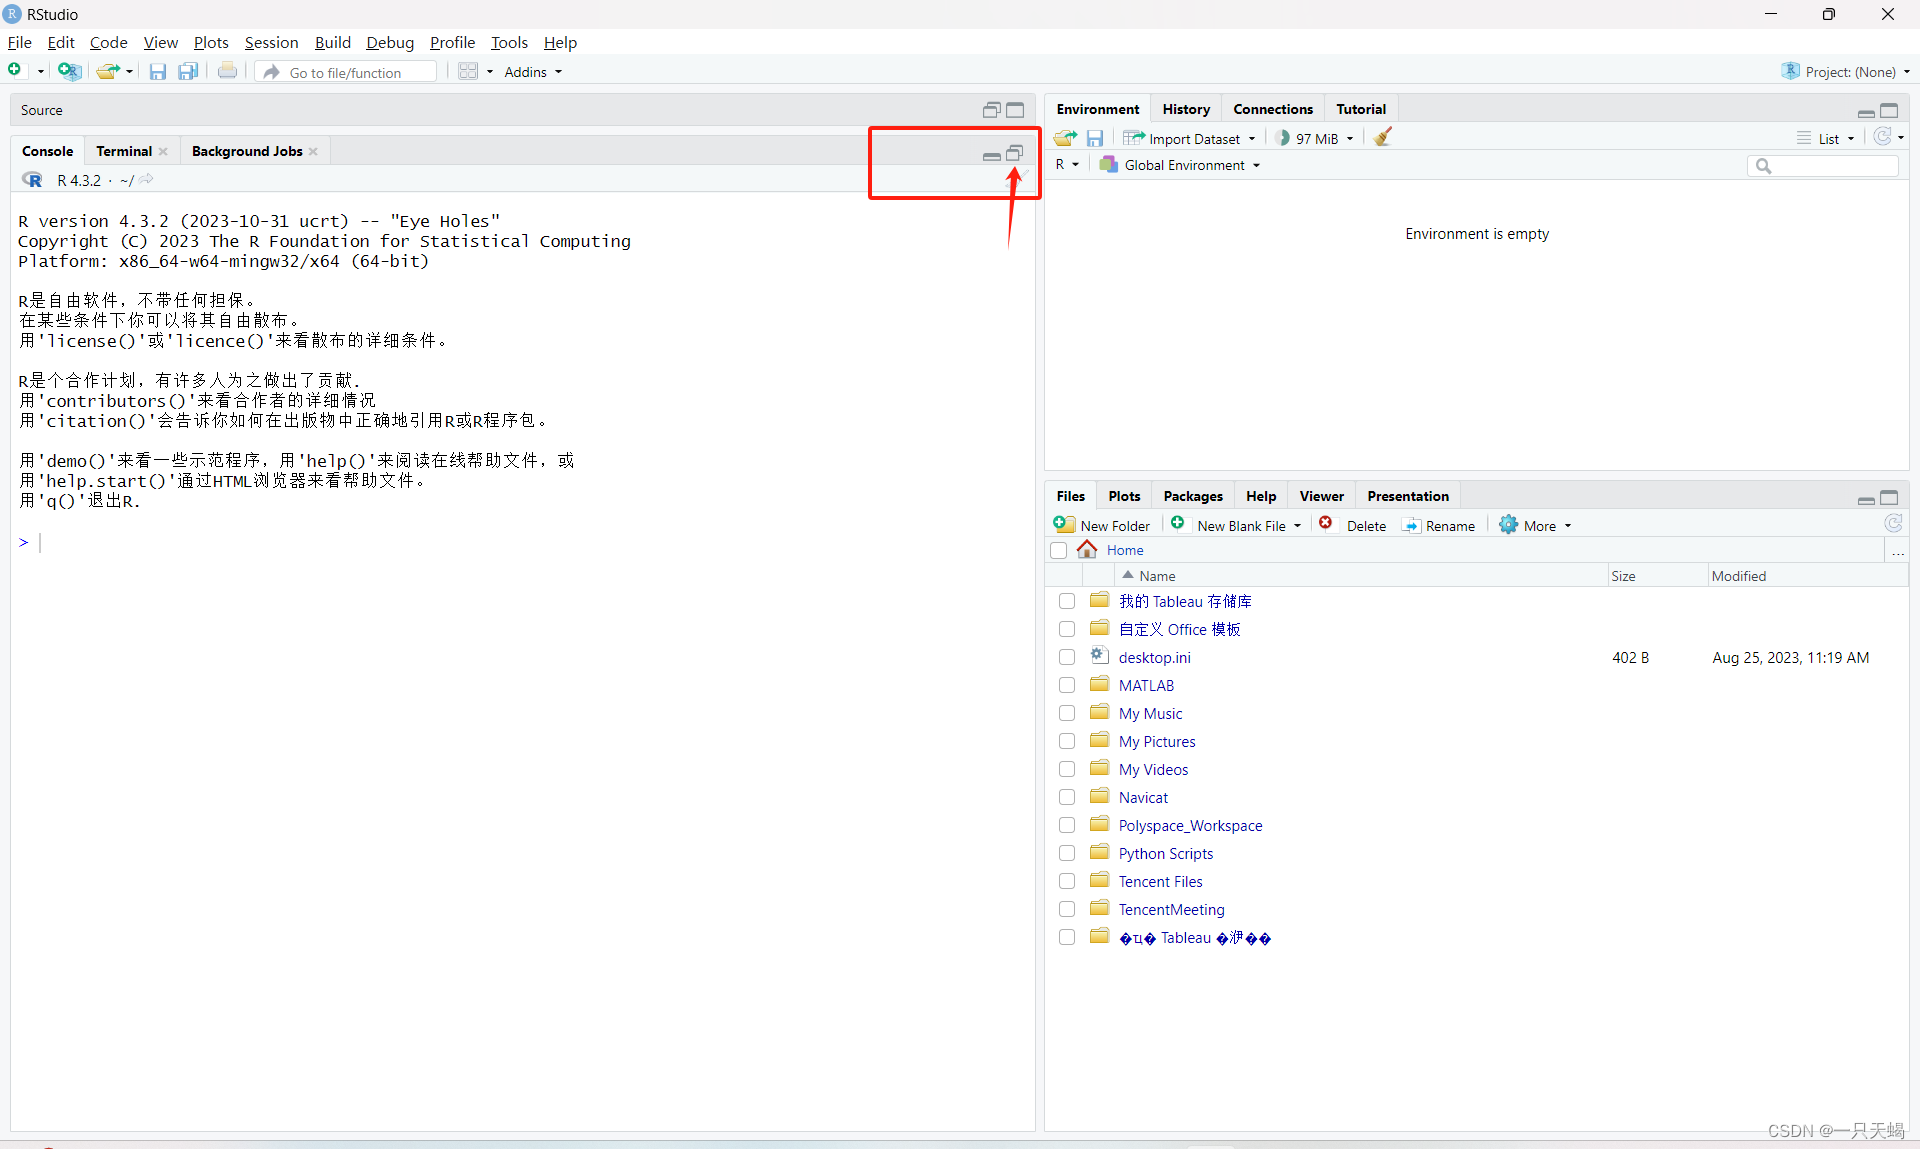Check the box for desktop.ini
This screenshot has height=1149, width=1920.
1067,657
